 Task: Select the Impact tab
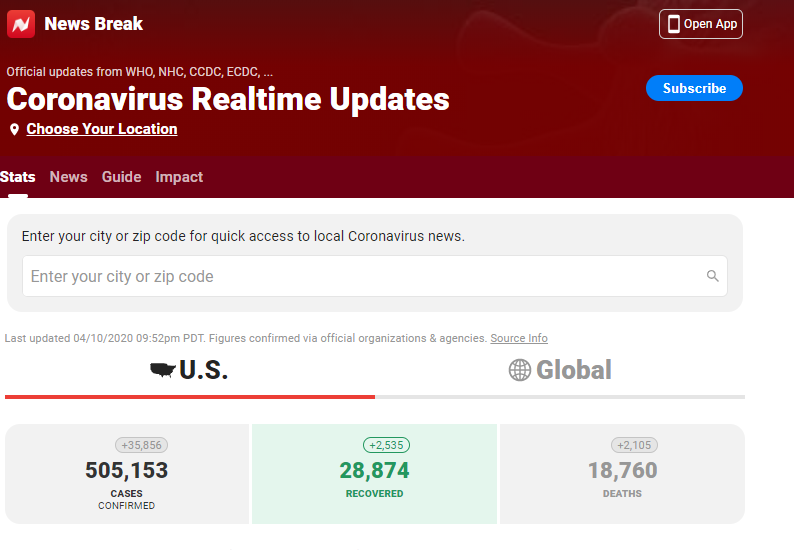179,177
